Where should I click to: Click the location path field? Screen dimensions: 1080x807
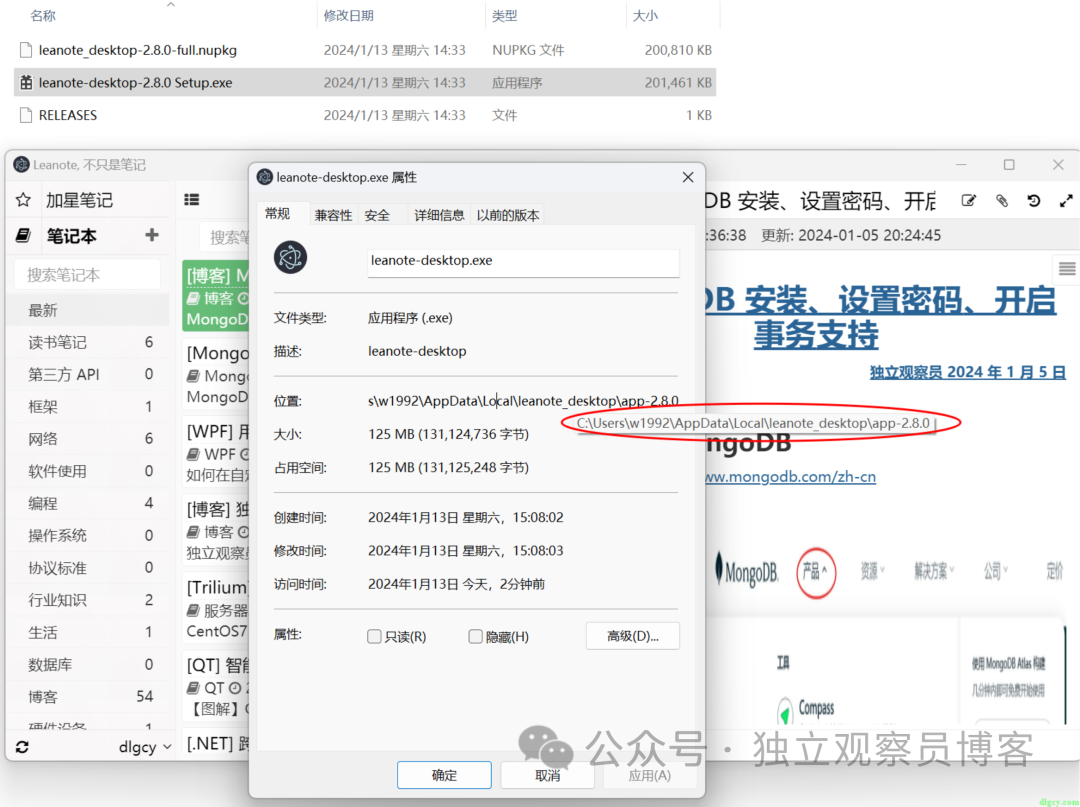tap(523, 401)
